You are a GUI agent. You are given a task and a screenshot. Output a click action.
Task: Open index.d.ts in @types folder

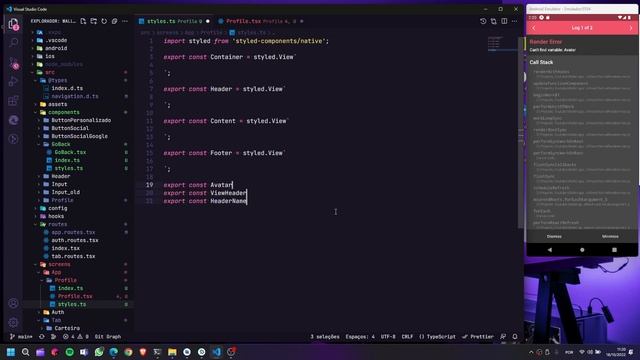click(67, 88)
